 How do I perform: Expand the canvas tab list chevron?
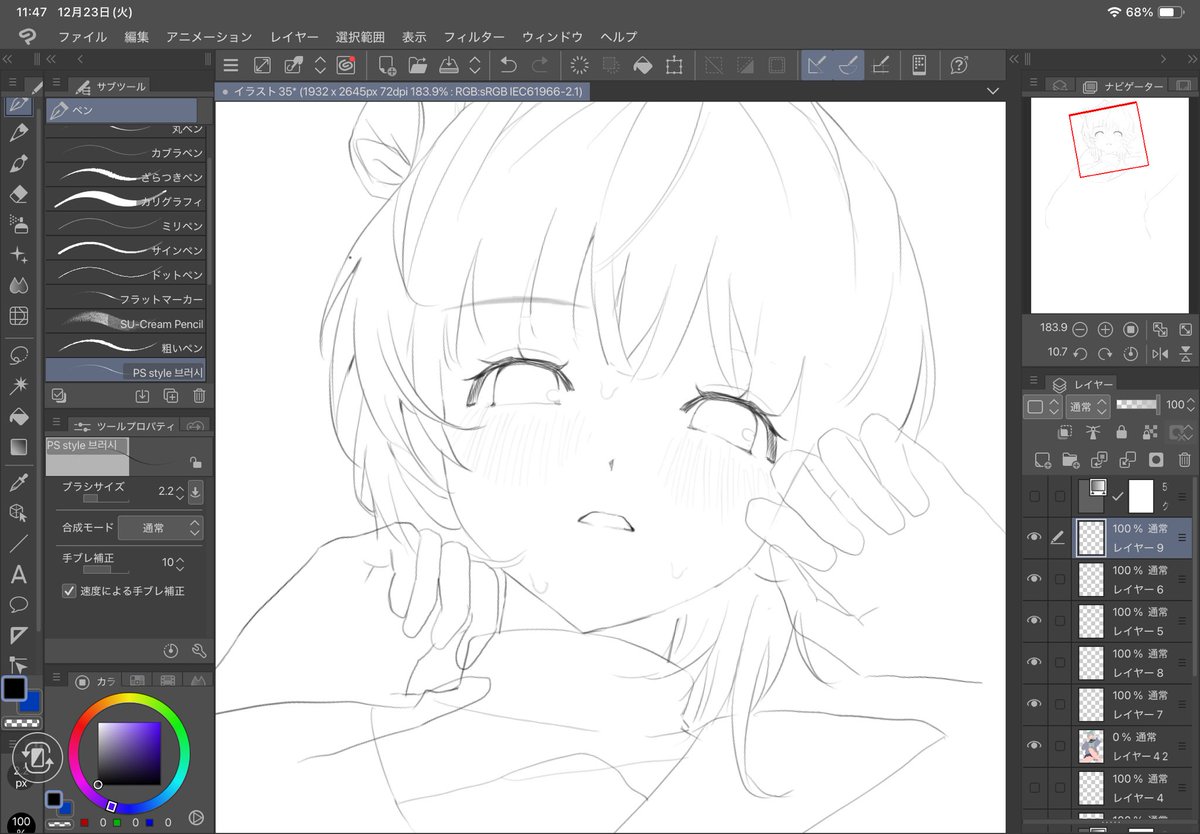(992, 91)
